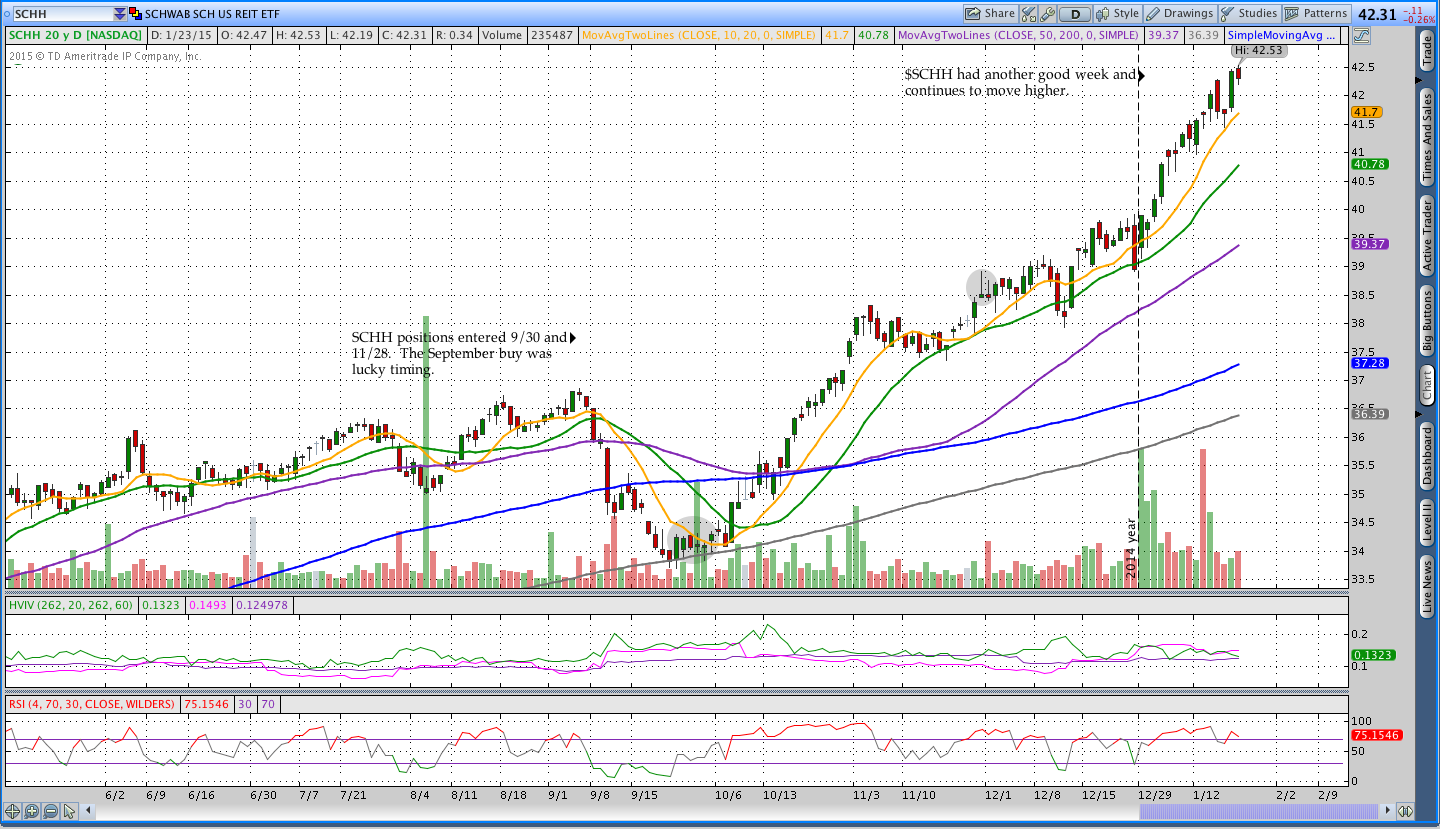The image size is (1440, 829).
Task: Open the Share menu
Action: click(x=990, y=14)
